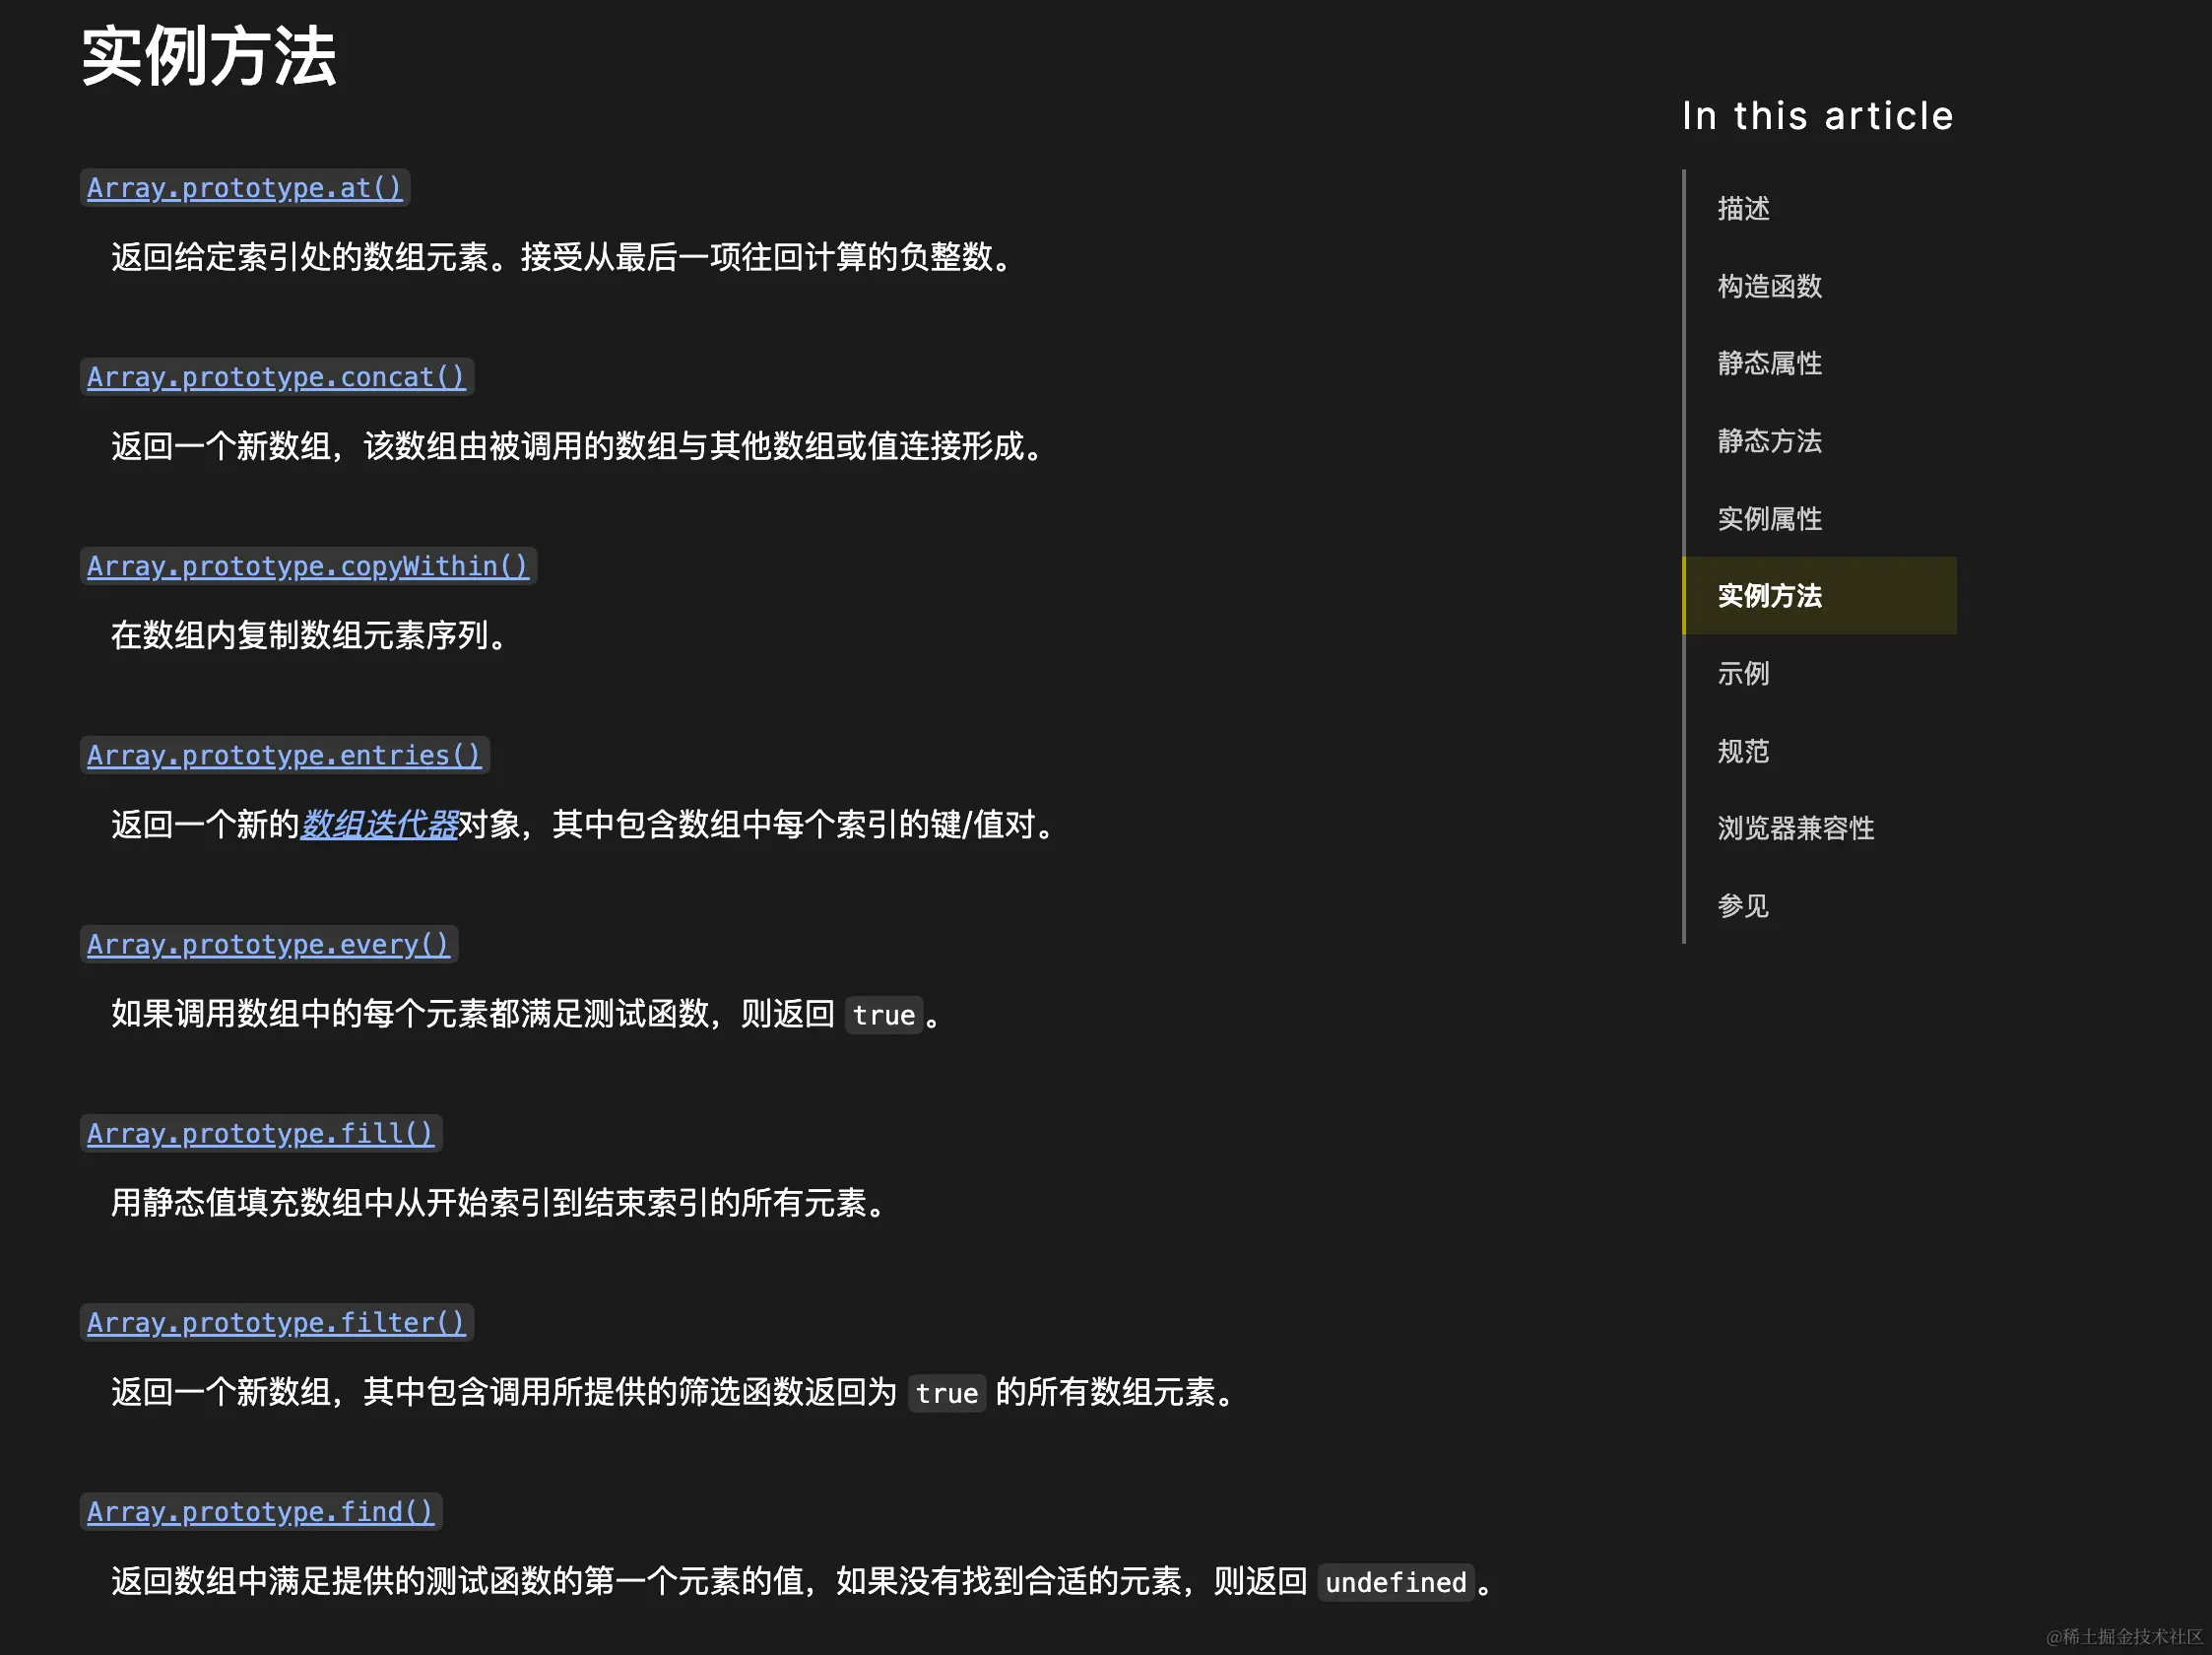Open the Array.prototype.filter() link
The width and height of the screenshot is (2212, 1655).
click(276, 1322)
